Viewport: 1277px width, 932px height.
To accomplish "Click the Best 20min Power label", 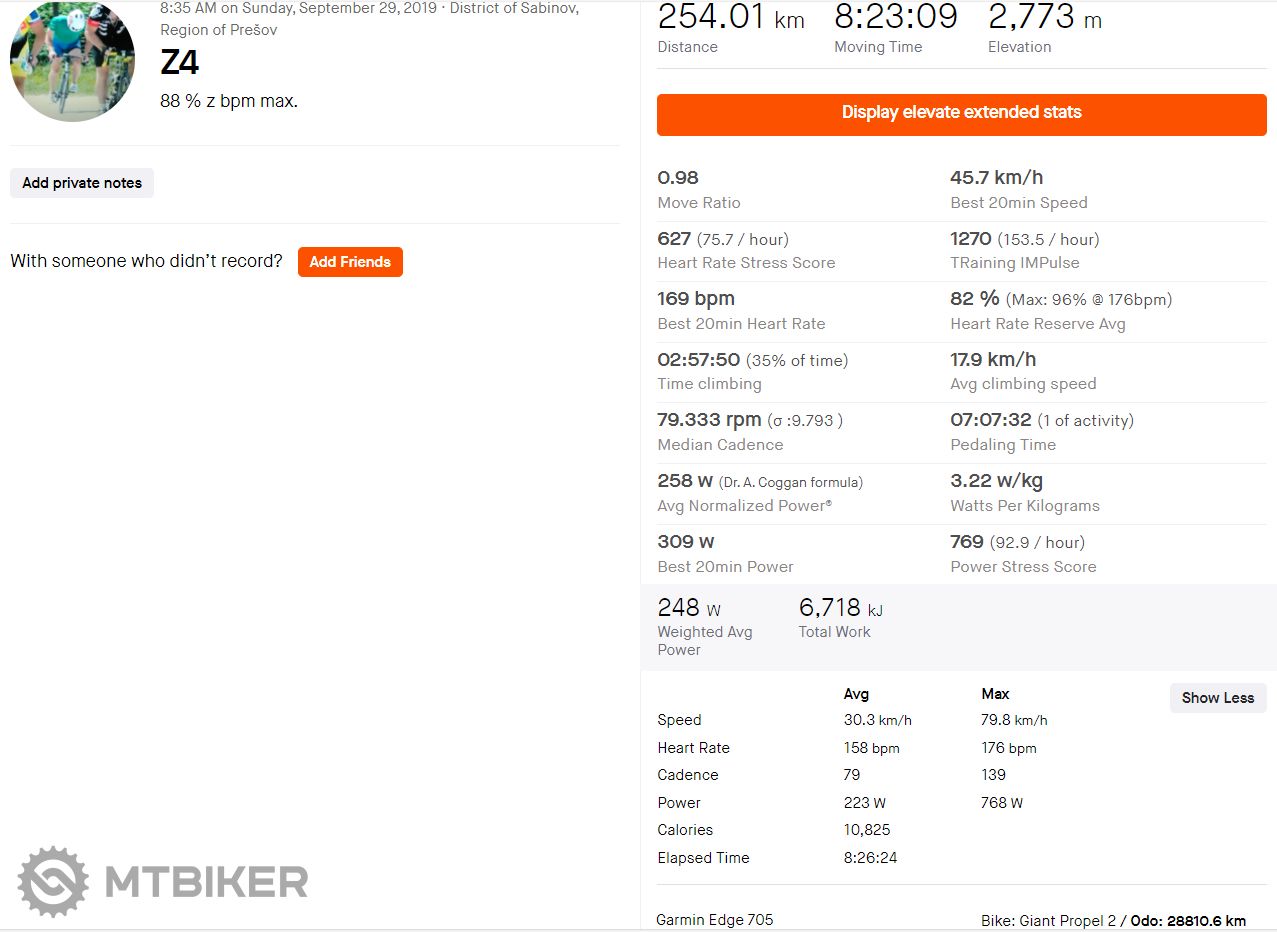I will [x=725, y=567].
